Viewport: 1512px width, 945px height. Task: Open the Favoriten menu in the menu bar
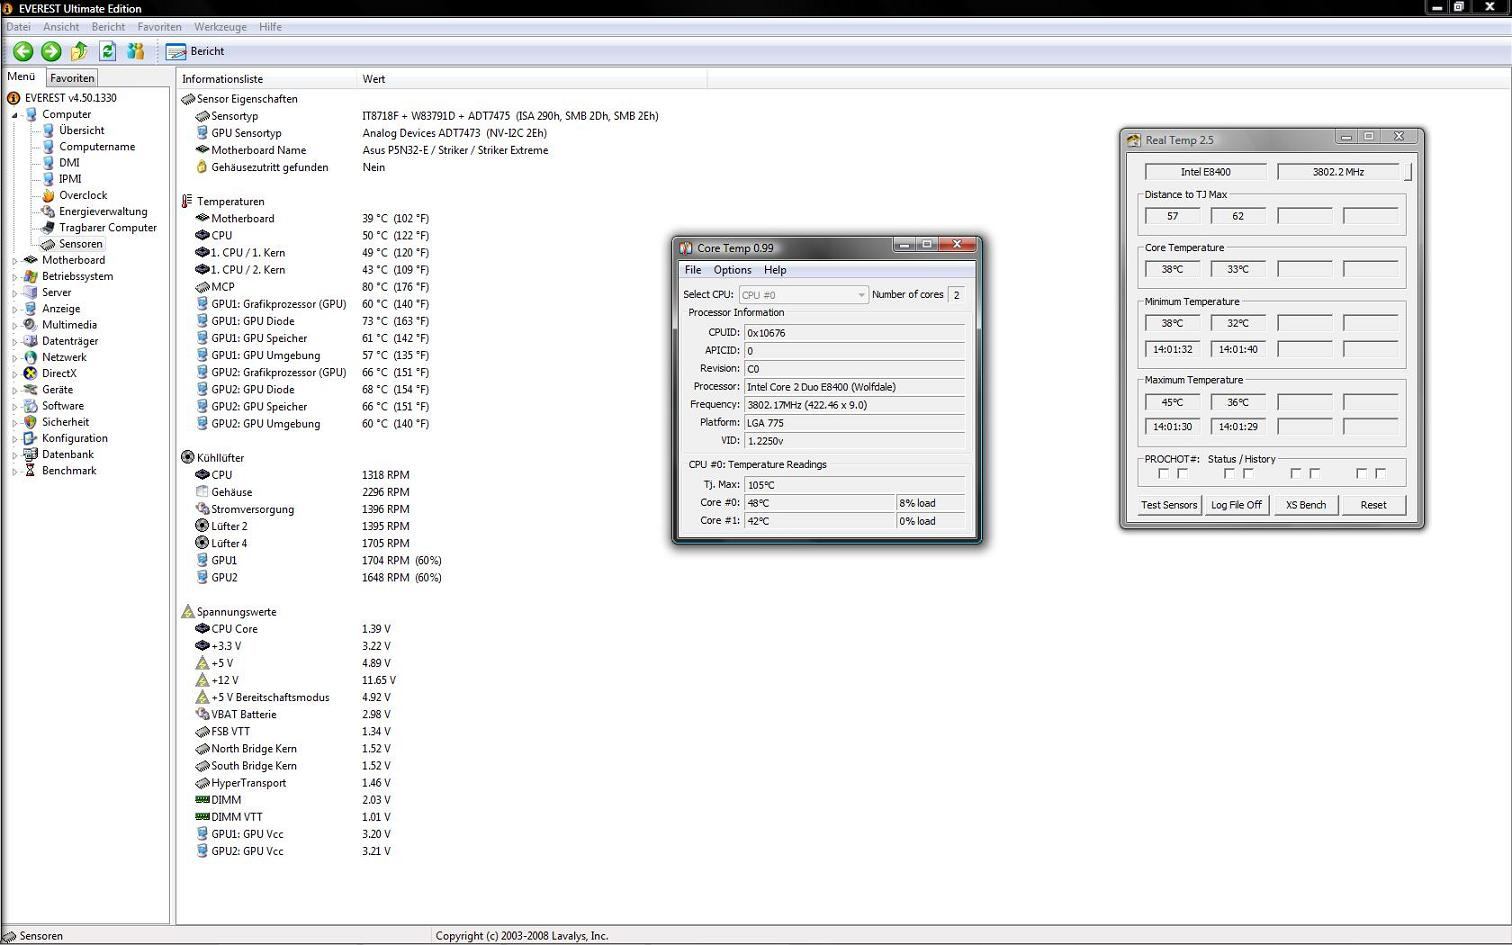[160, 27]
